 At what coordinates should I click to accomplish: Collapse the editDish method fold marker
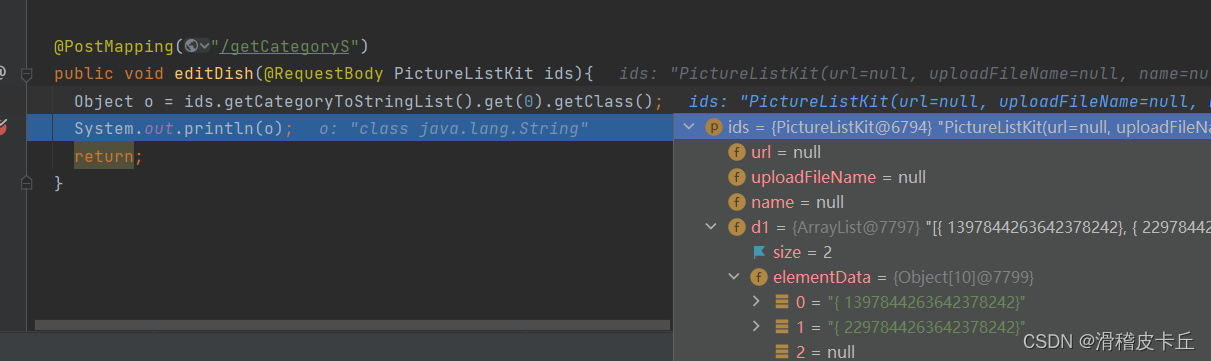(x=27, y=73)
